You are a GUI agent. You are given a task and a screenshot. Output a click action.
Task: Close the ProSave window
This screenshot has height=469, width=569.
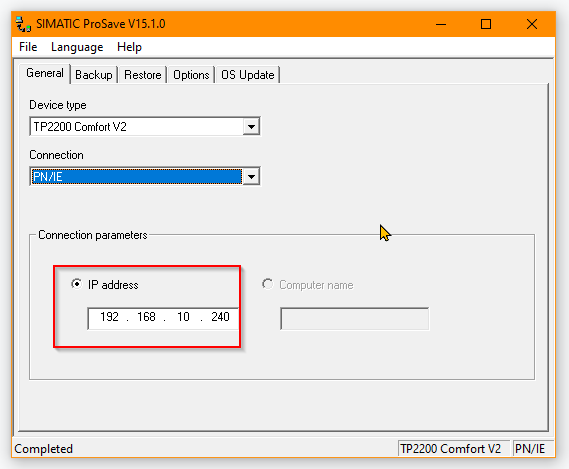point(532,24)
